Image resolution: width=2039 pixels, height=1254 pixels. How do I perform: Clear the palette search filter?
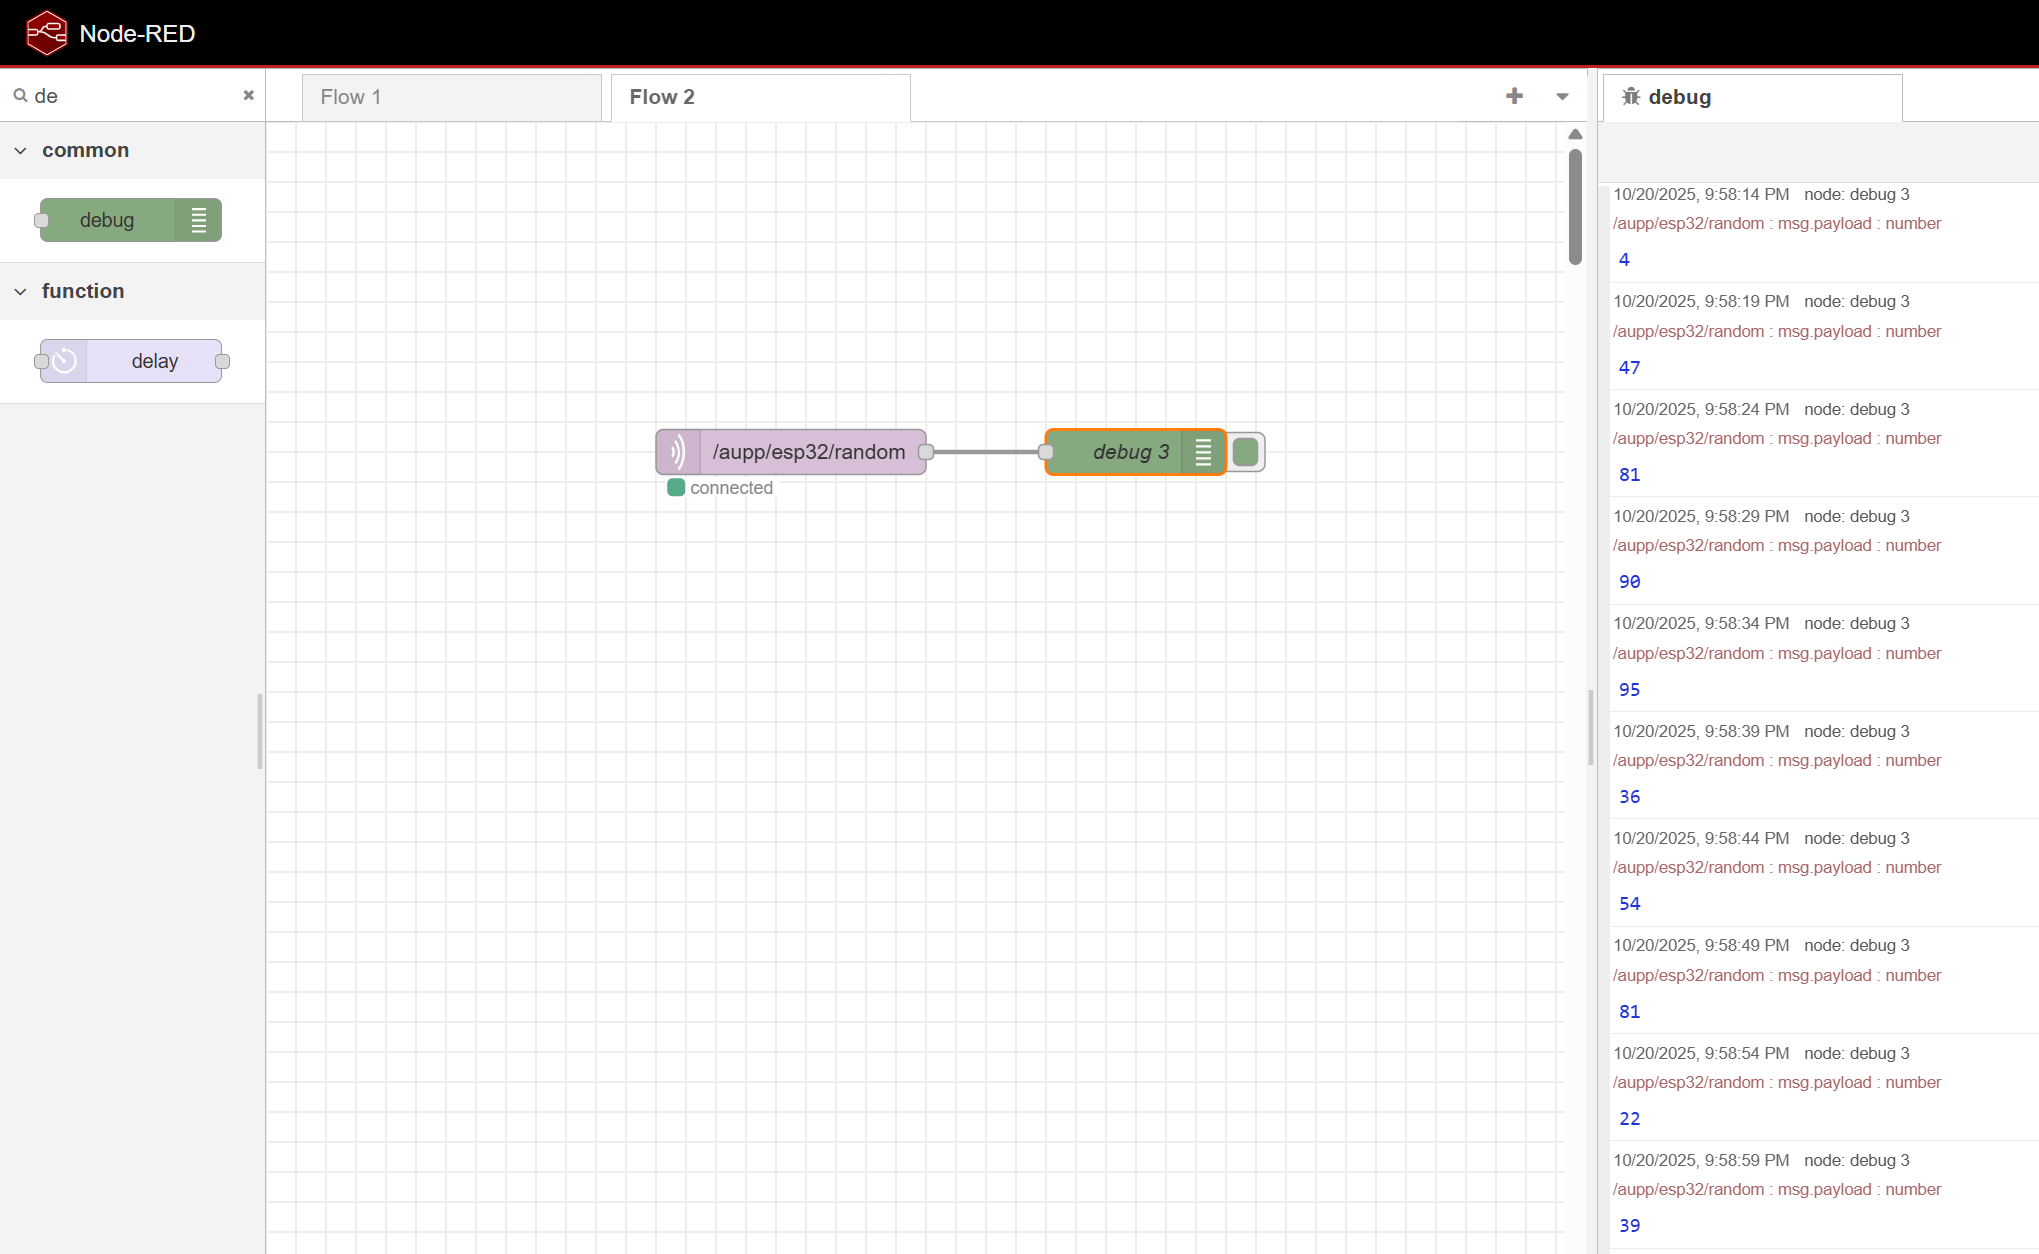(x=248, y=95)
